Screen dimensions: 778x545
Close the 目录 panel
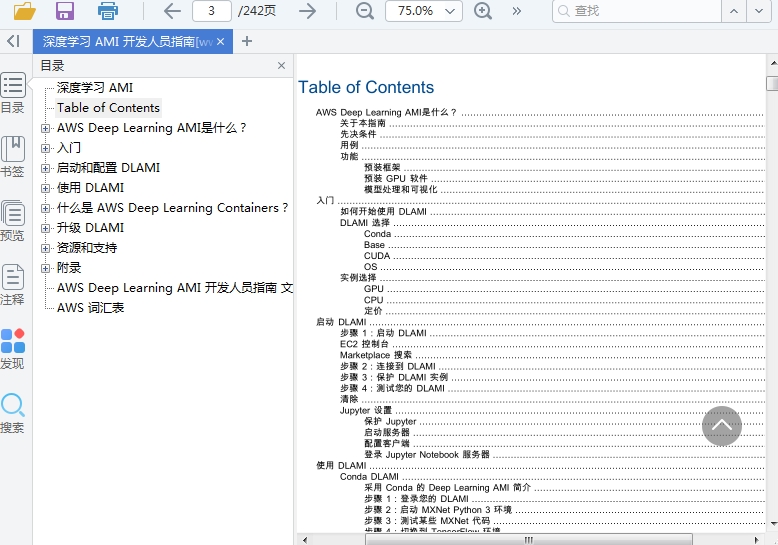pyautogui.click(x=281, y=66)
